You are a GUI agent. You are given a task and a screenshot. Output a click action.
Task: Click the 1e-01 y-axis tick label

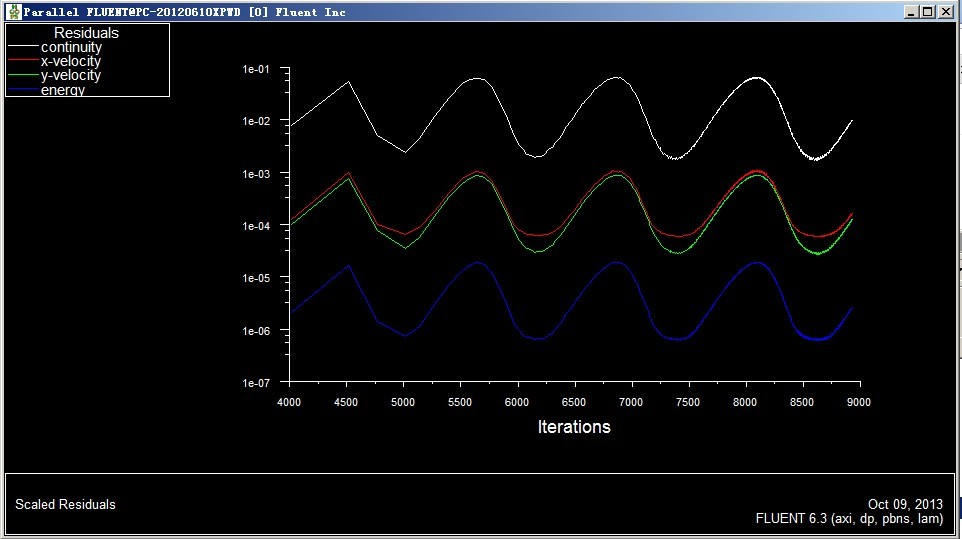click(256, 70)
